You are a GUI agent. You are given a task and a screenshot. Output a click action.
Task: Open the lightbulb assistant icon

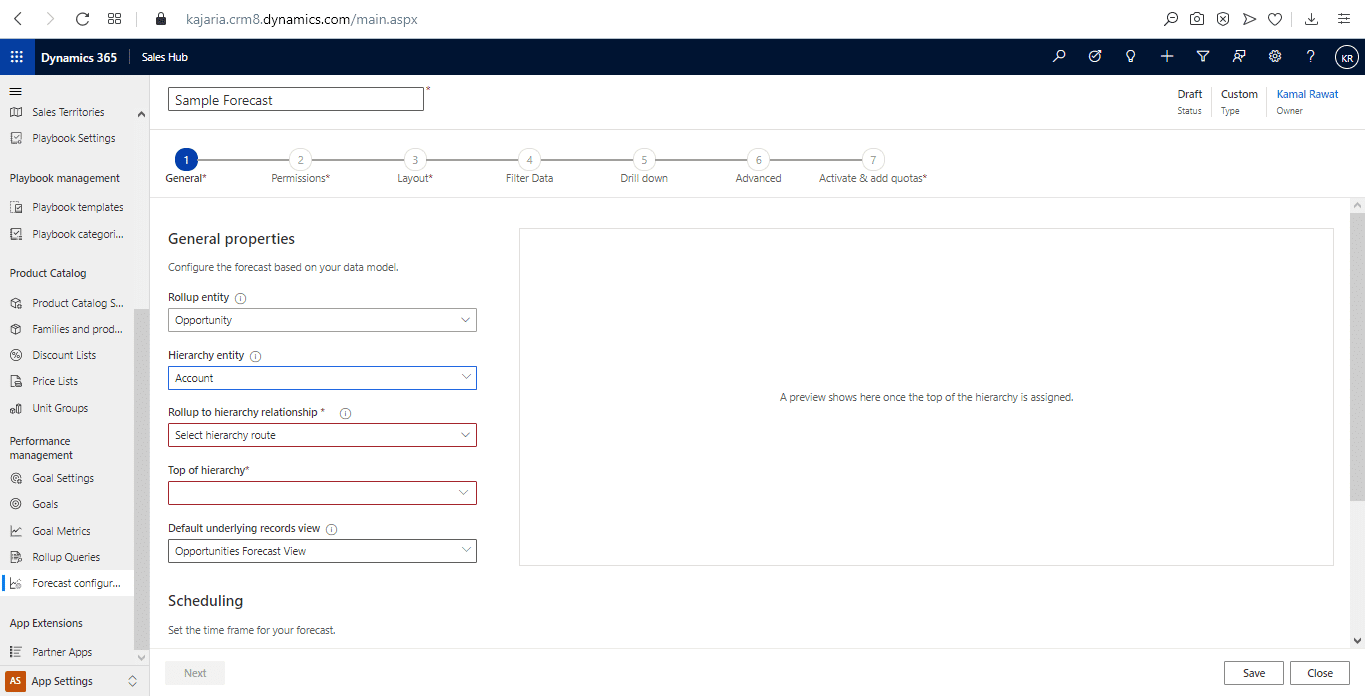point(1131,57)
